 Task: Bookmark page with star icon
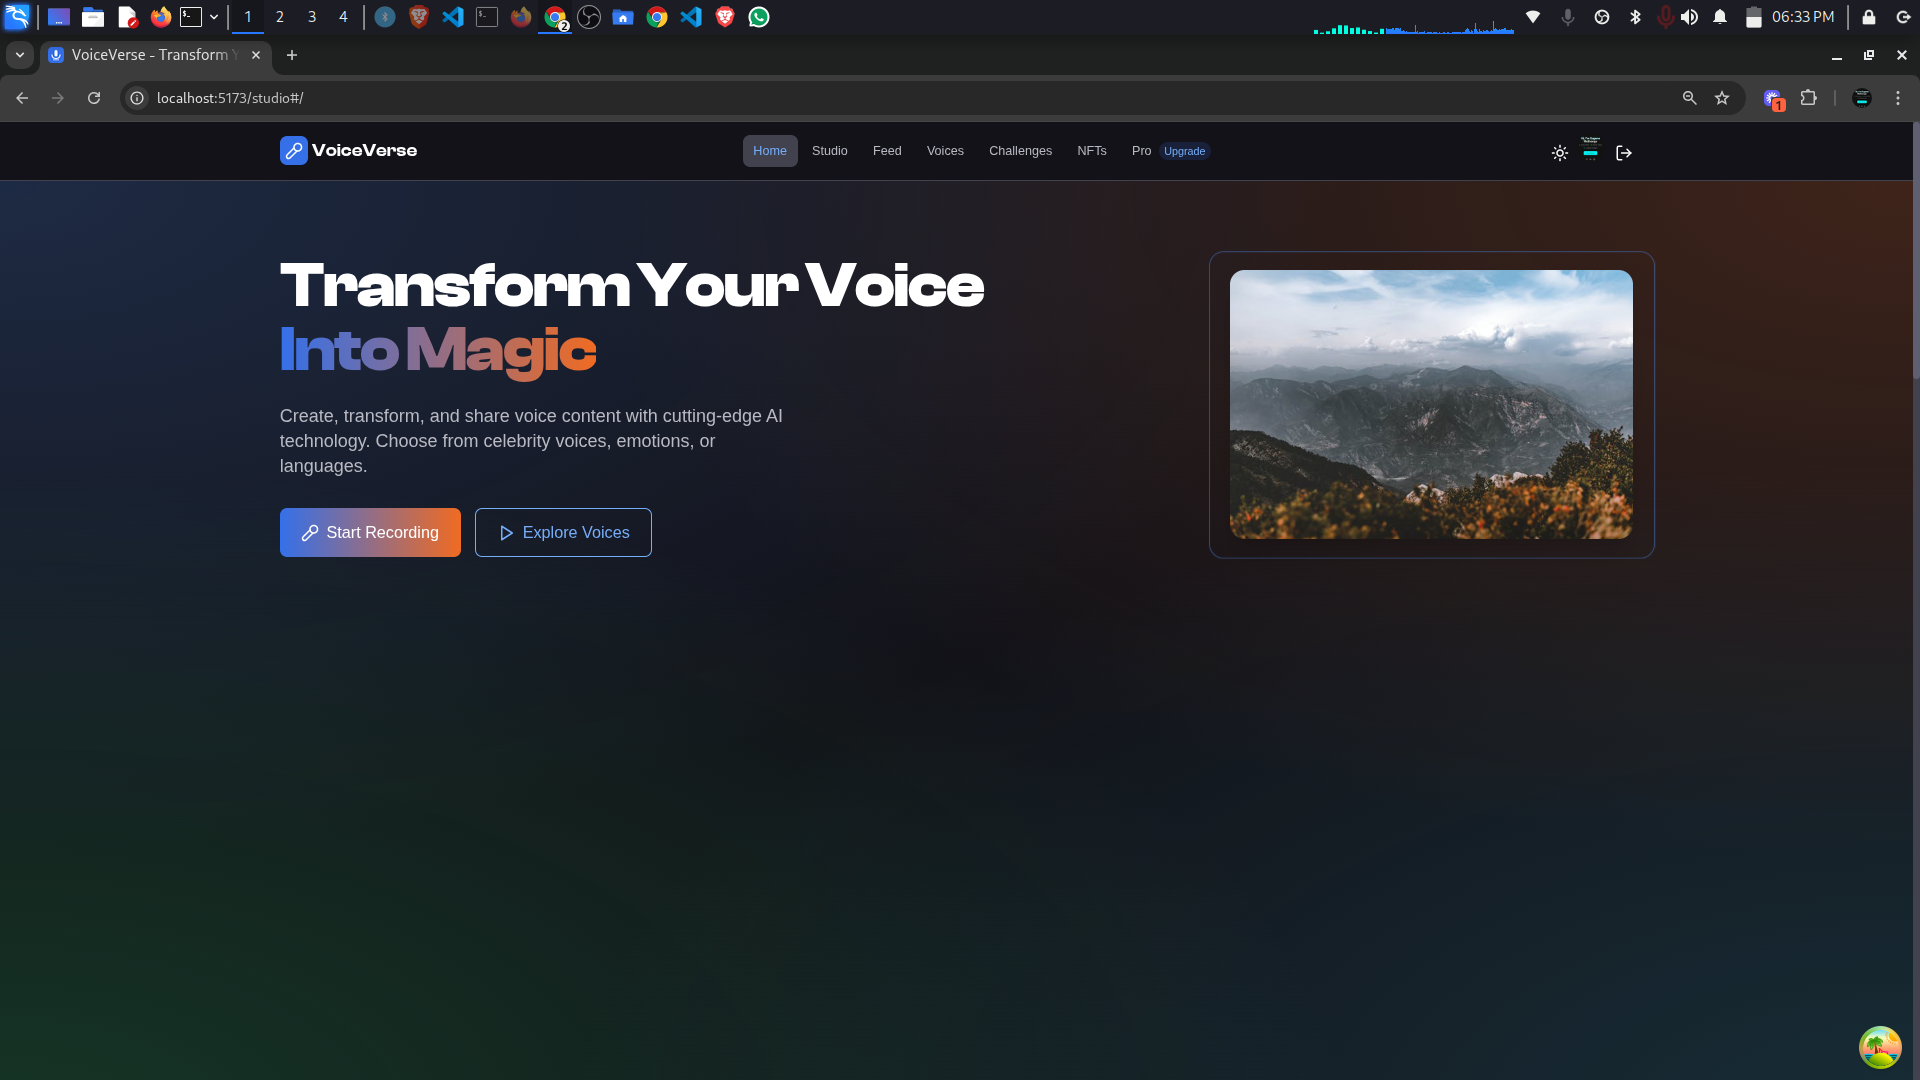1722,98
